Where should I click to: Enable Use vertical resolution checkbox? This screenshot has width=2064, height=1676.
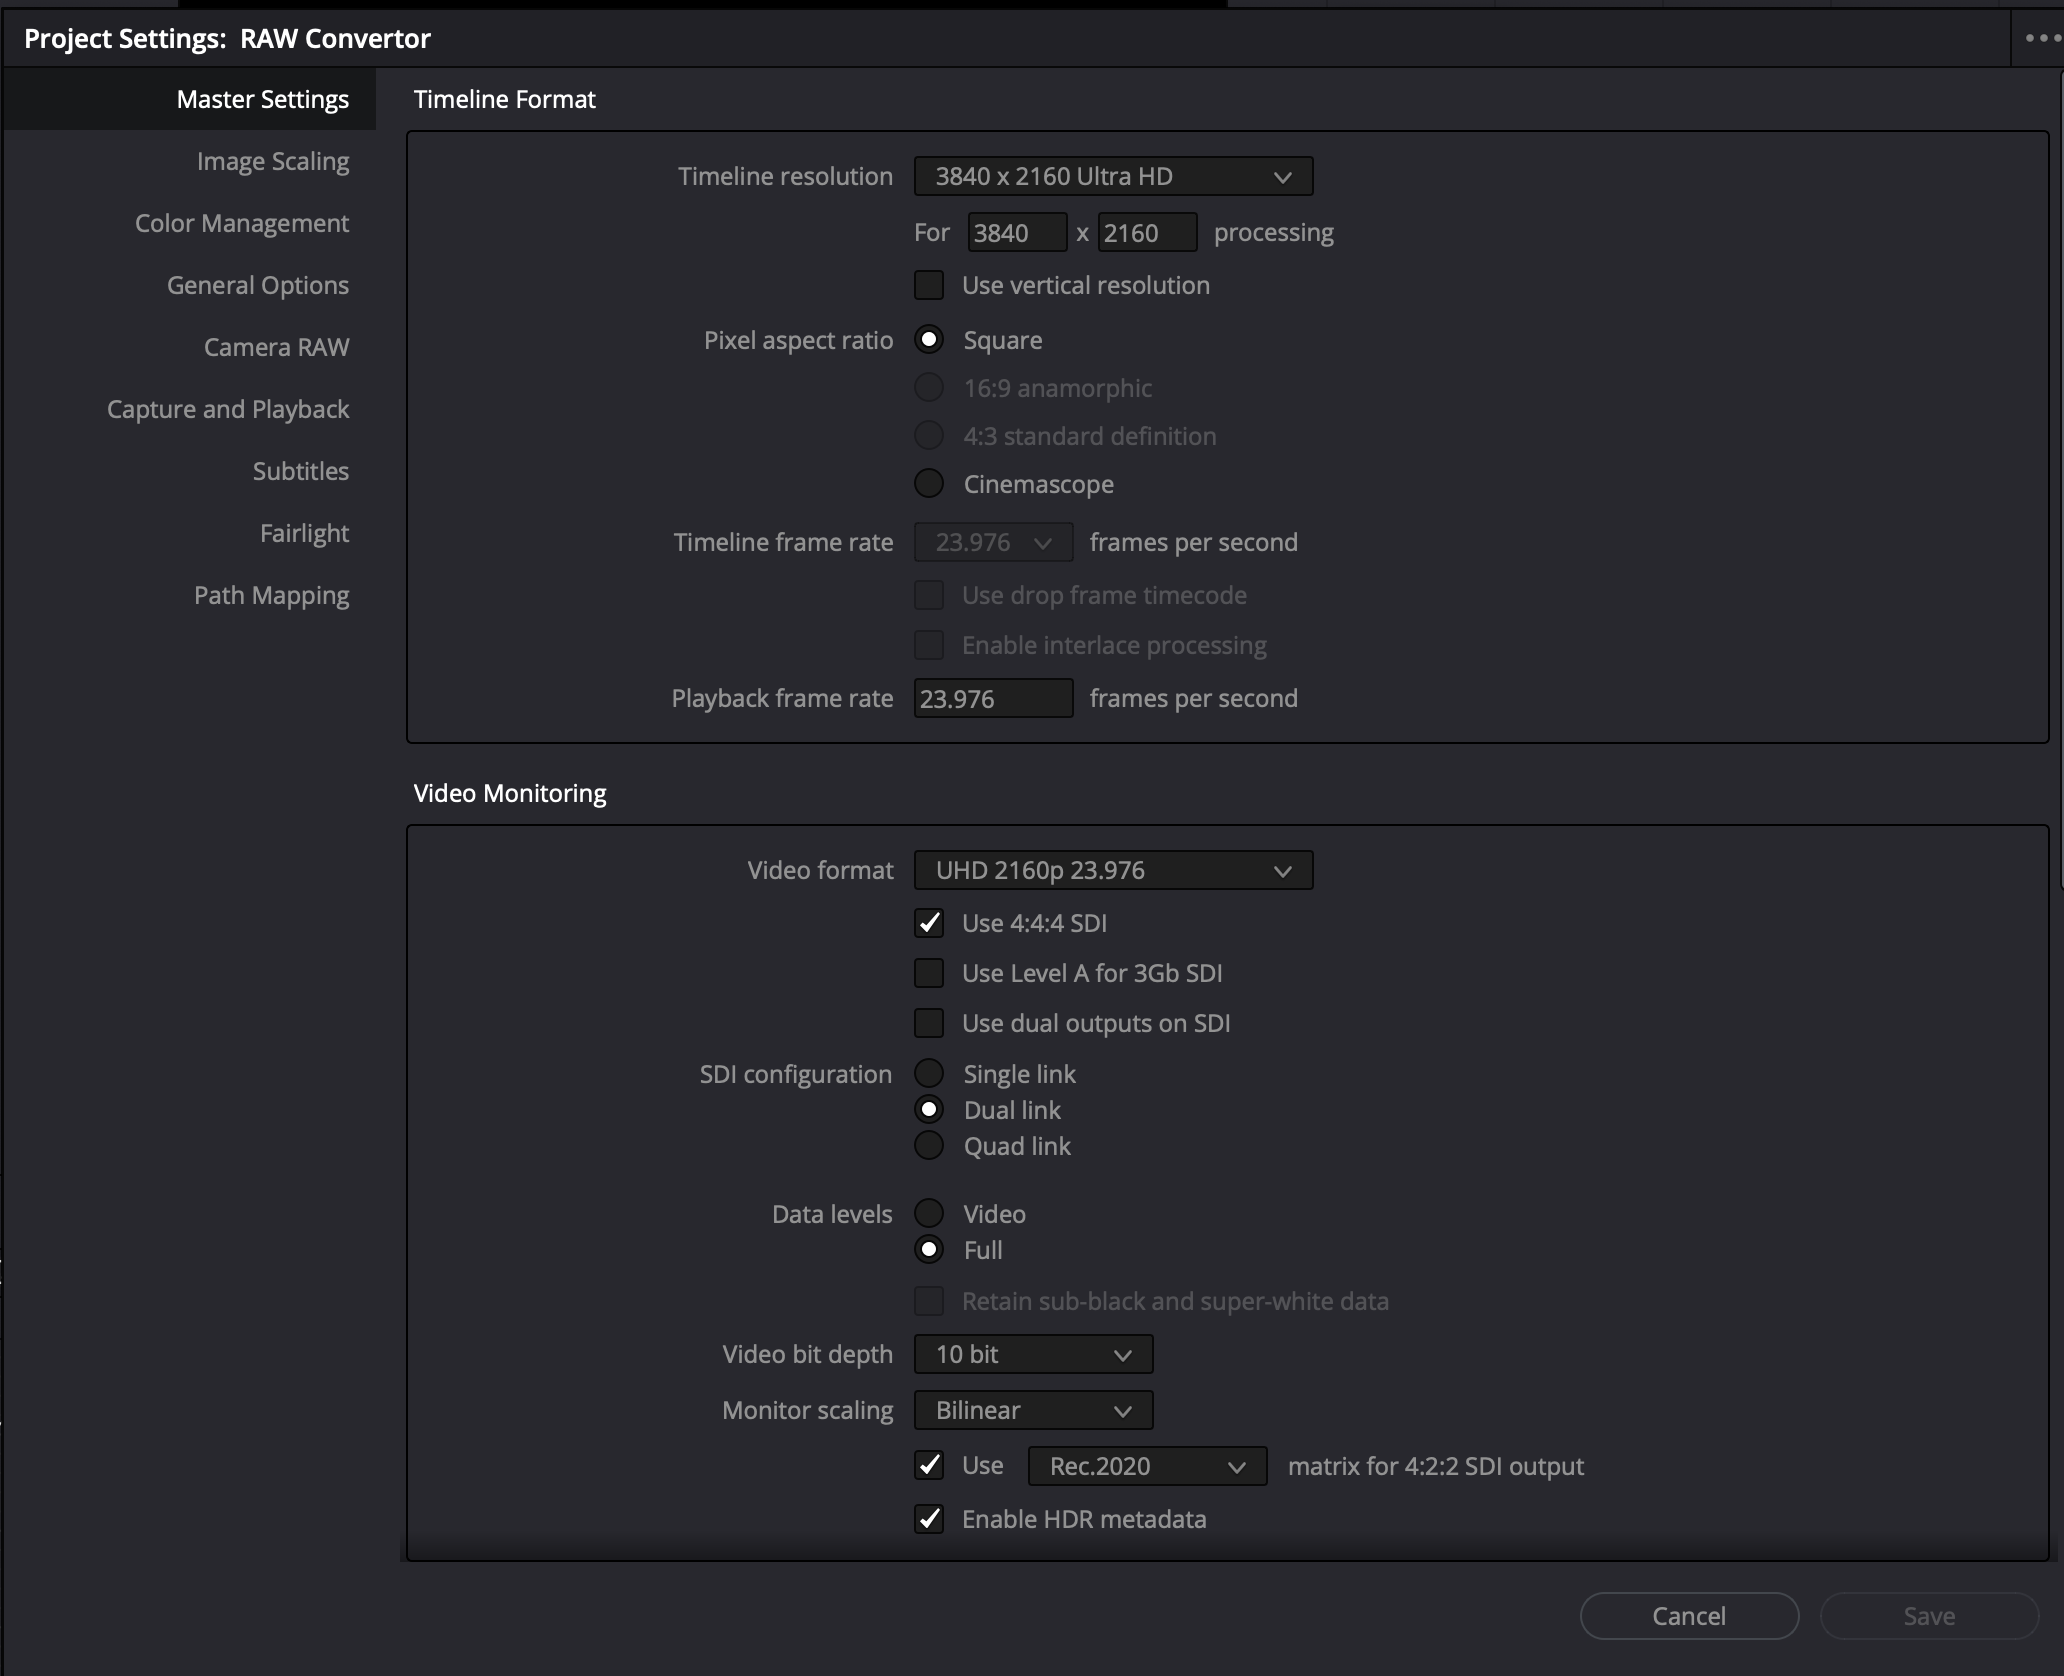pyautogui.click(x=929, y=285)
